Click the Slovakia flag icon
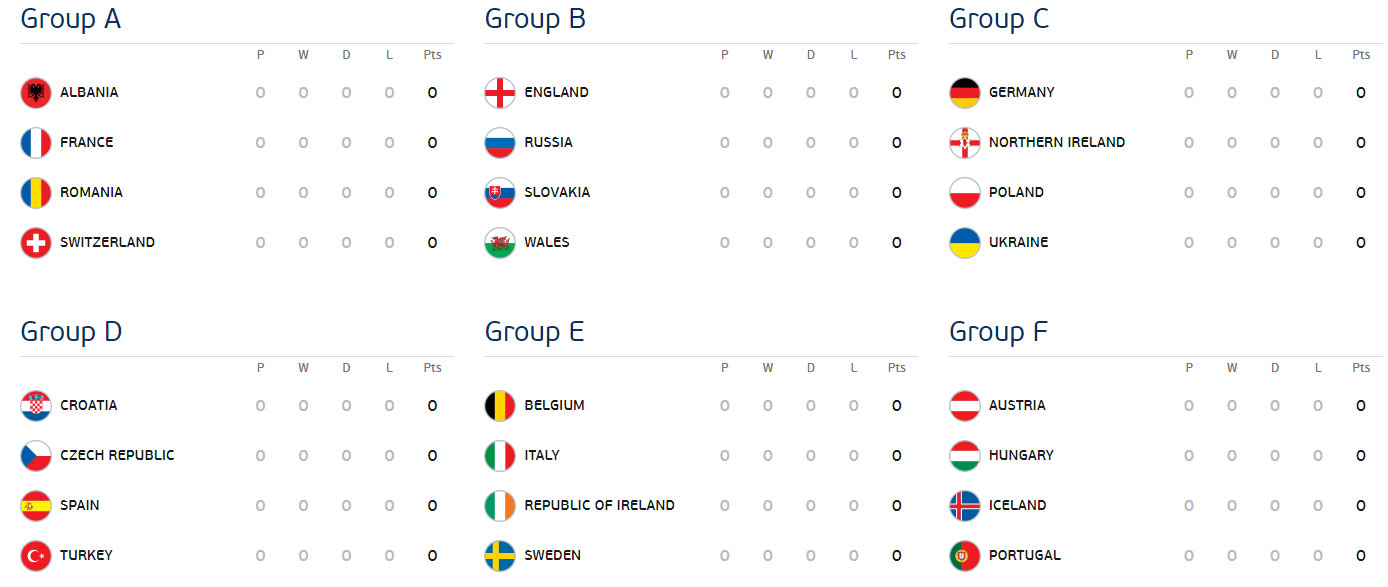The width and height of the screenshot is (1388, 587). 500,193
